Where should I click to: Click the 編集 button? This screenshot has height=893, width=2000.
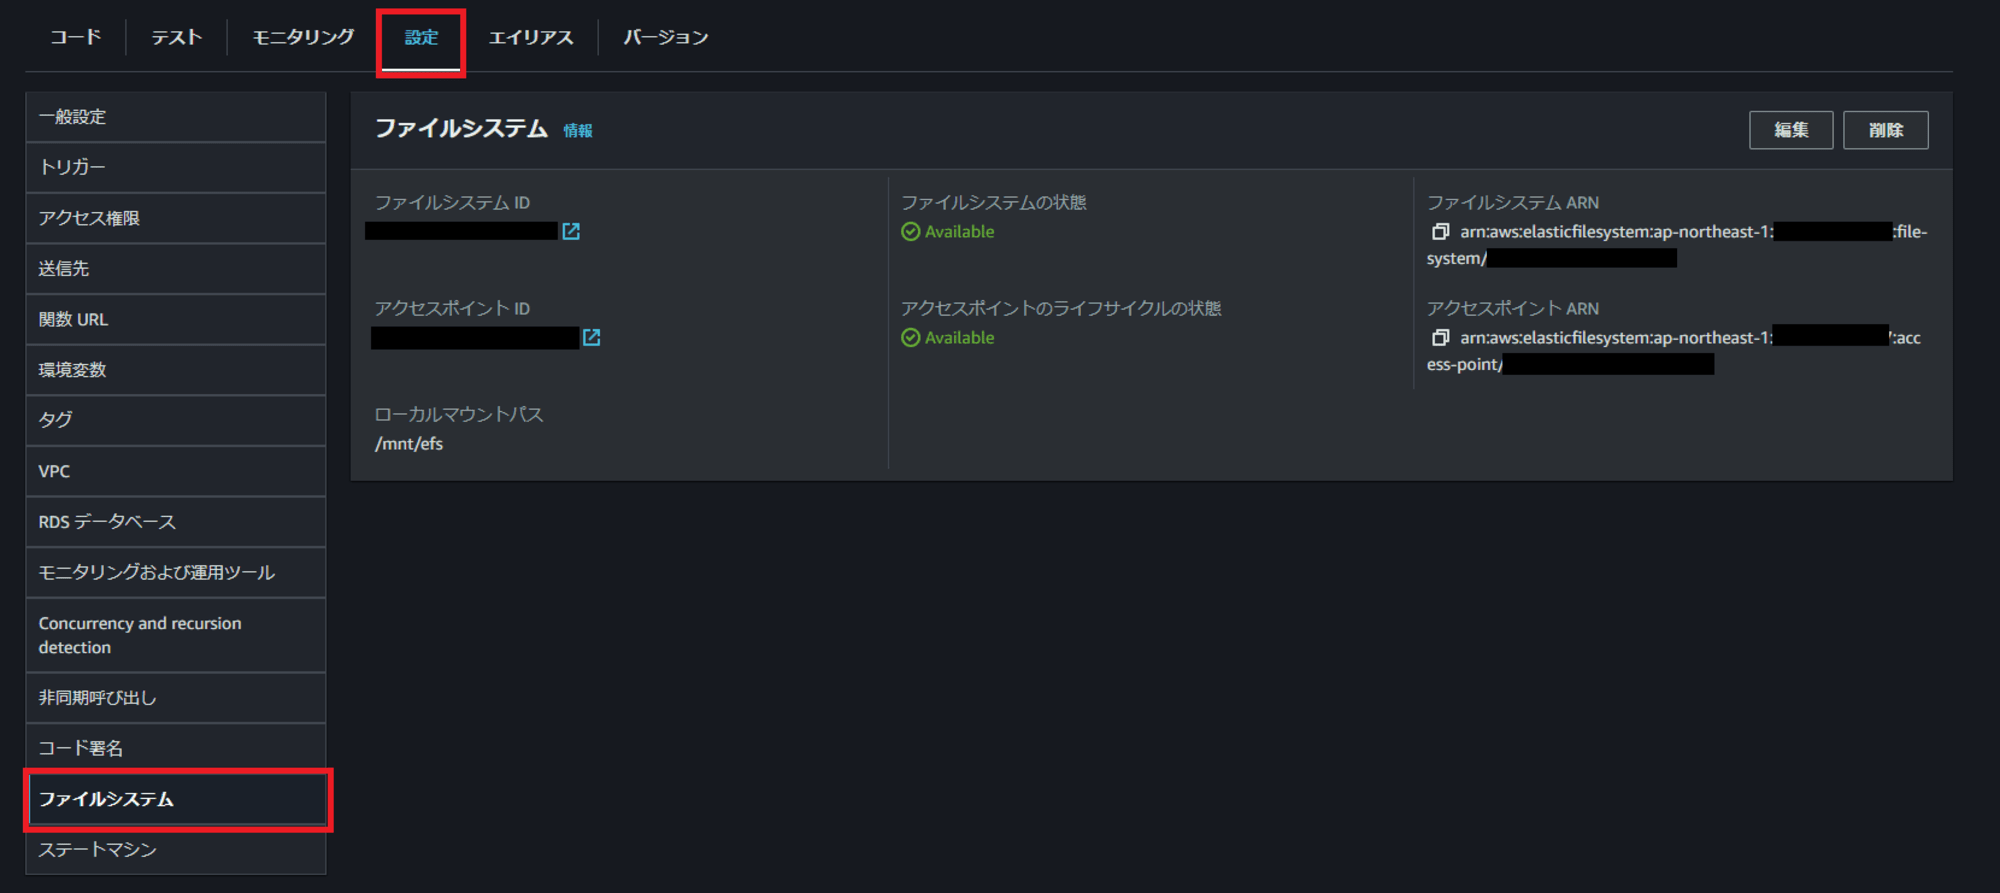(1791, 130)
